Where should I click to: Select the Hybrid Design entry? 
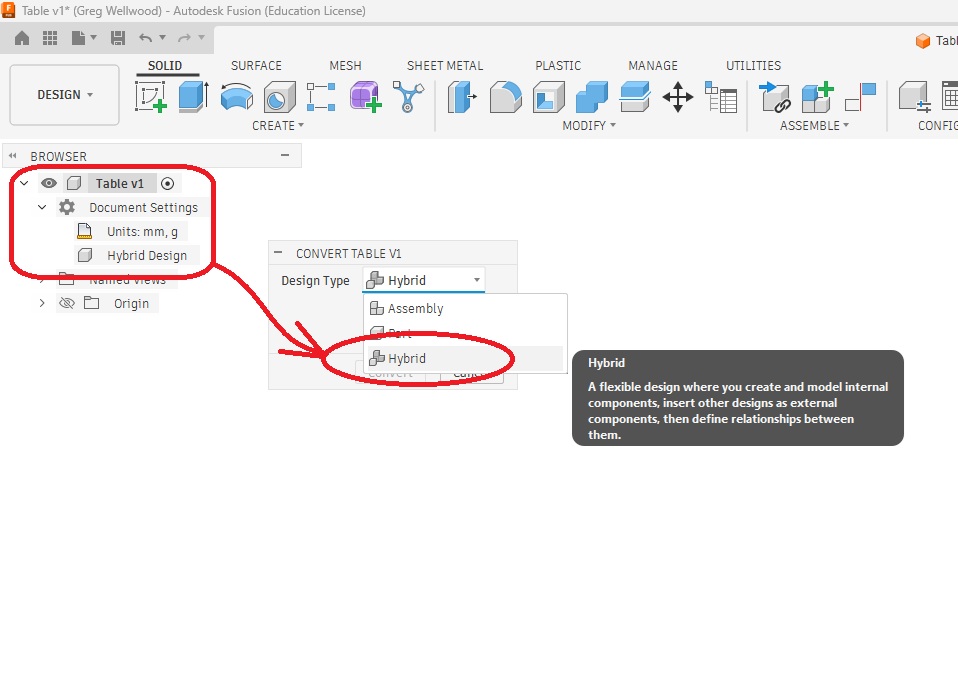pyautogui.click(x=147, y=255)
